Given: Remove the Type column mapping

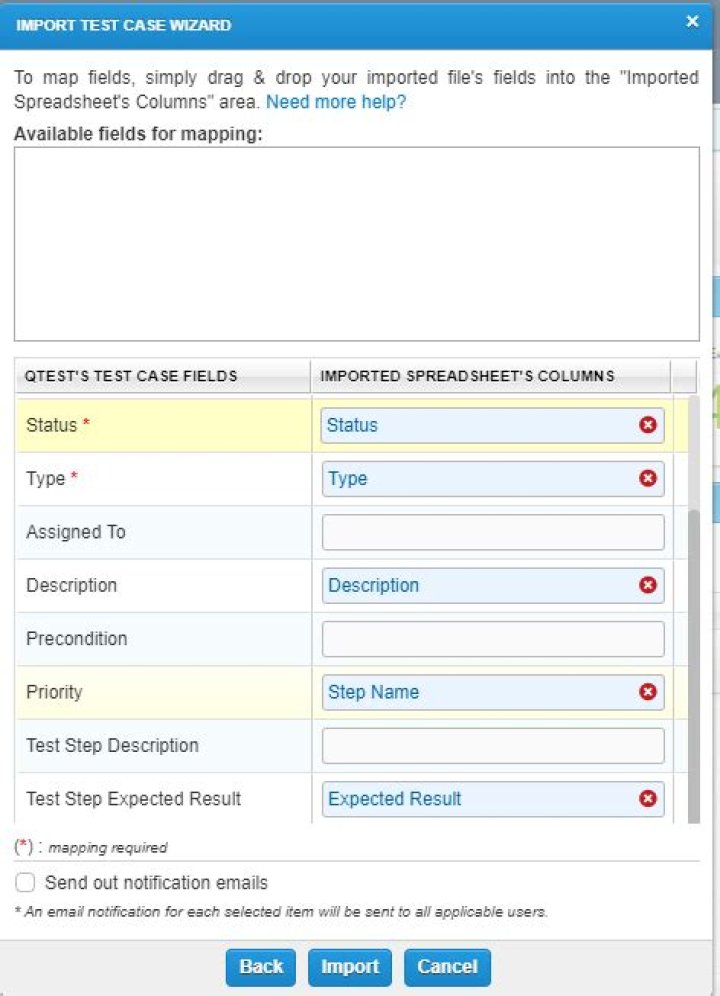Looking at the screenshot, I should [648, 479].
